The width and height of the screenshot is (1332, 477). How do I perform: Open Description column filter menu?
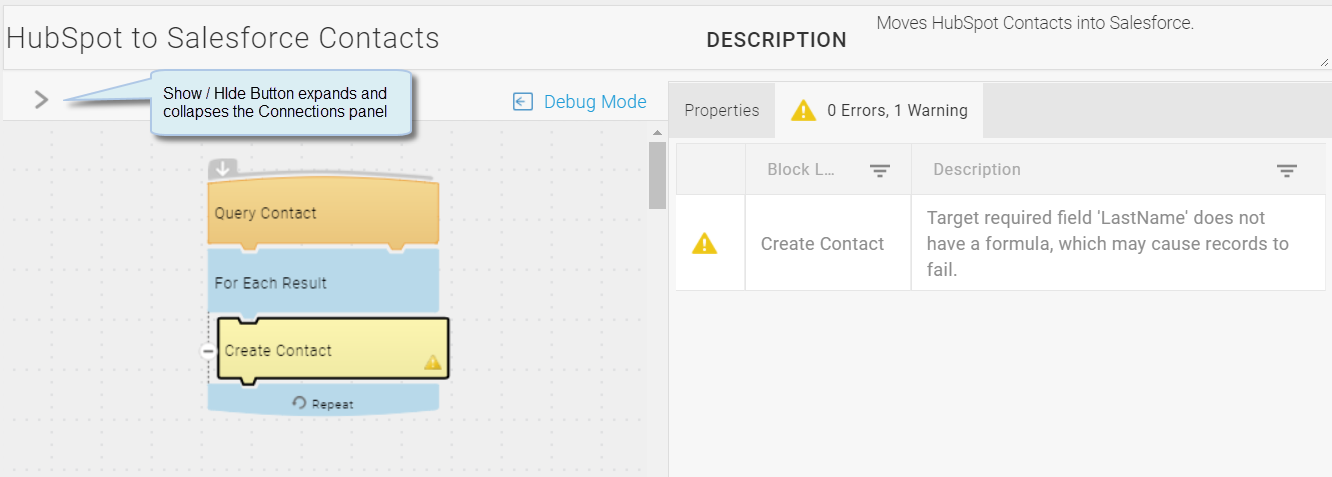[1287, 171]
